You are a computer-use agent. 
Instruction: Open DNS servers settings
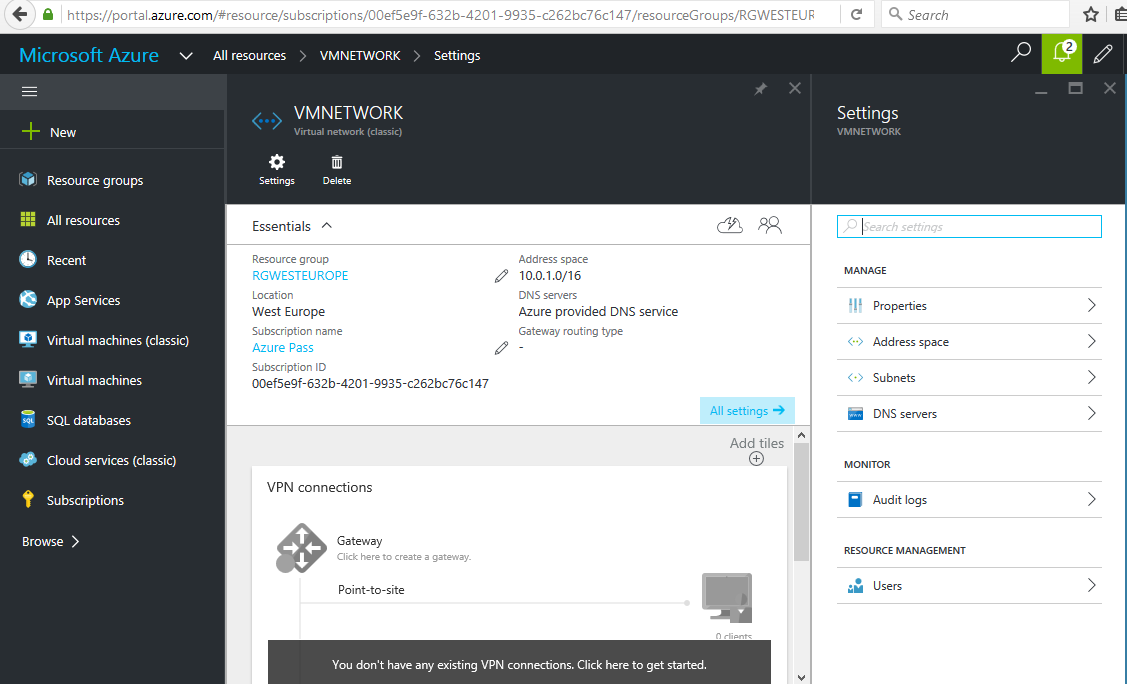pos(969,413)
